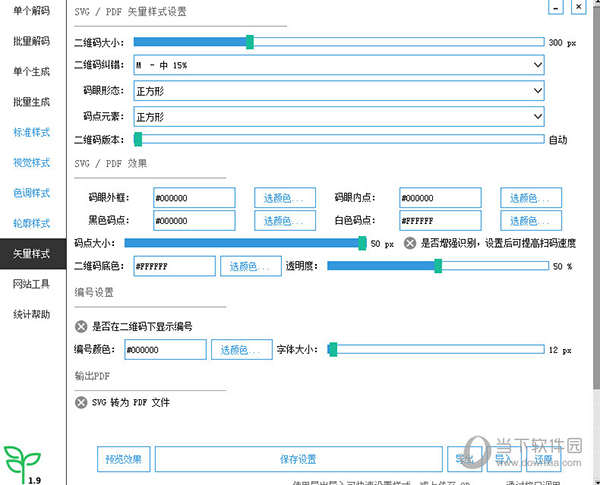Toggle the enhanced recognition option

(410, 243)
